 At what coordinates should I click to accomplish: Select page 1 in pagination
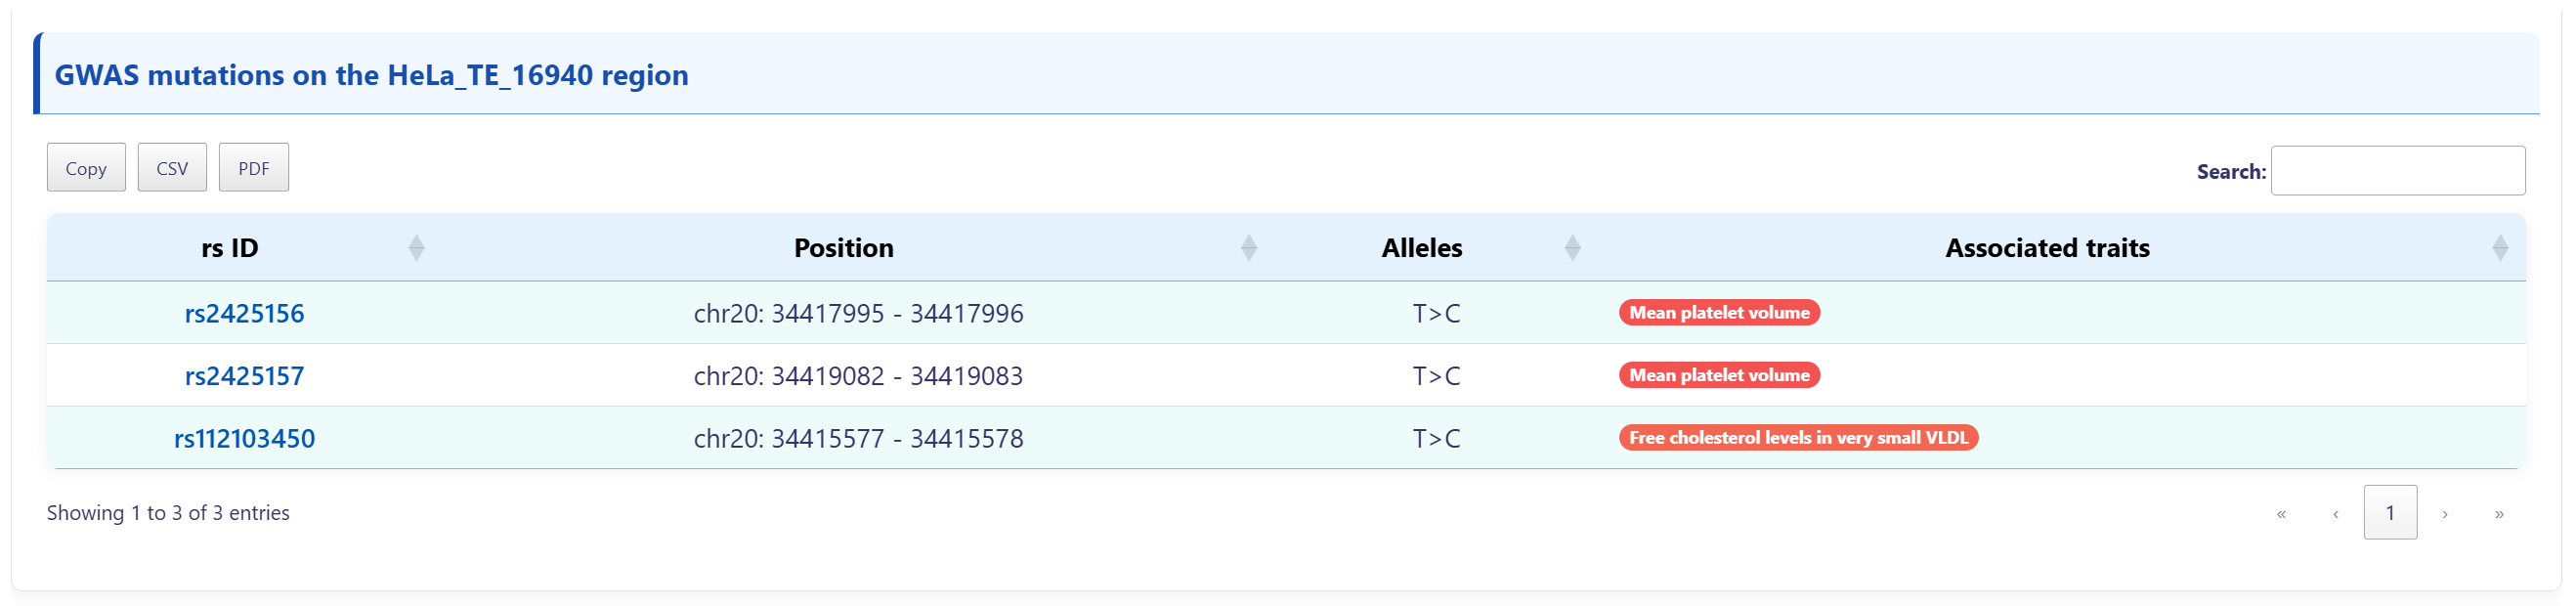[2389, 513]
